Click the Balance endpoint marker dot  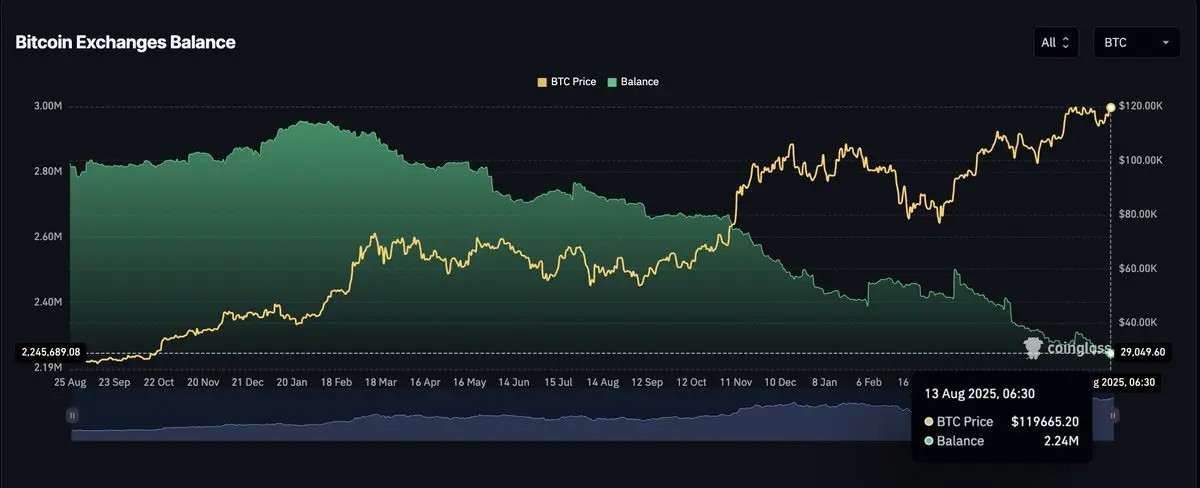coord(1111,353)
